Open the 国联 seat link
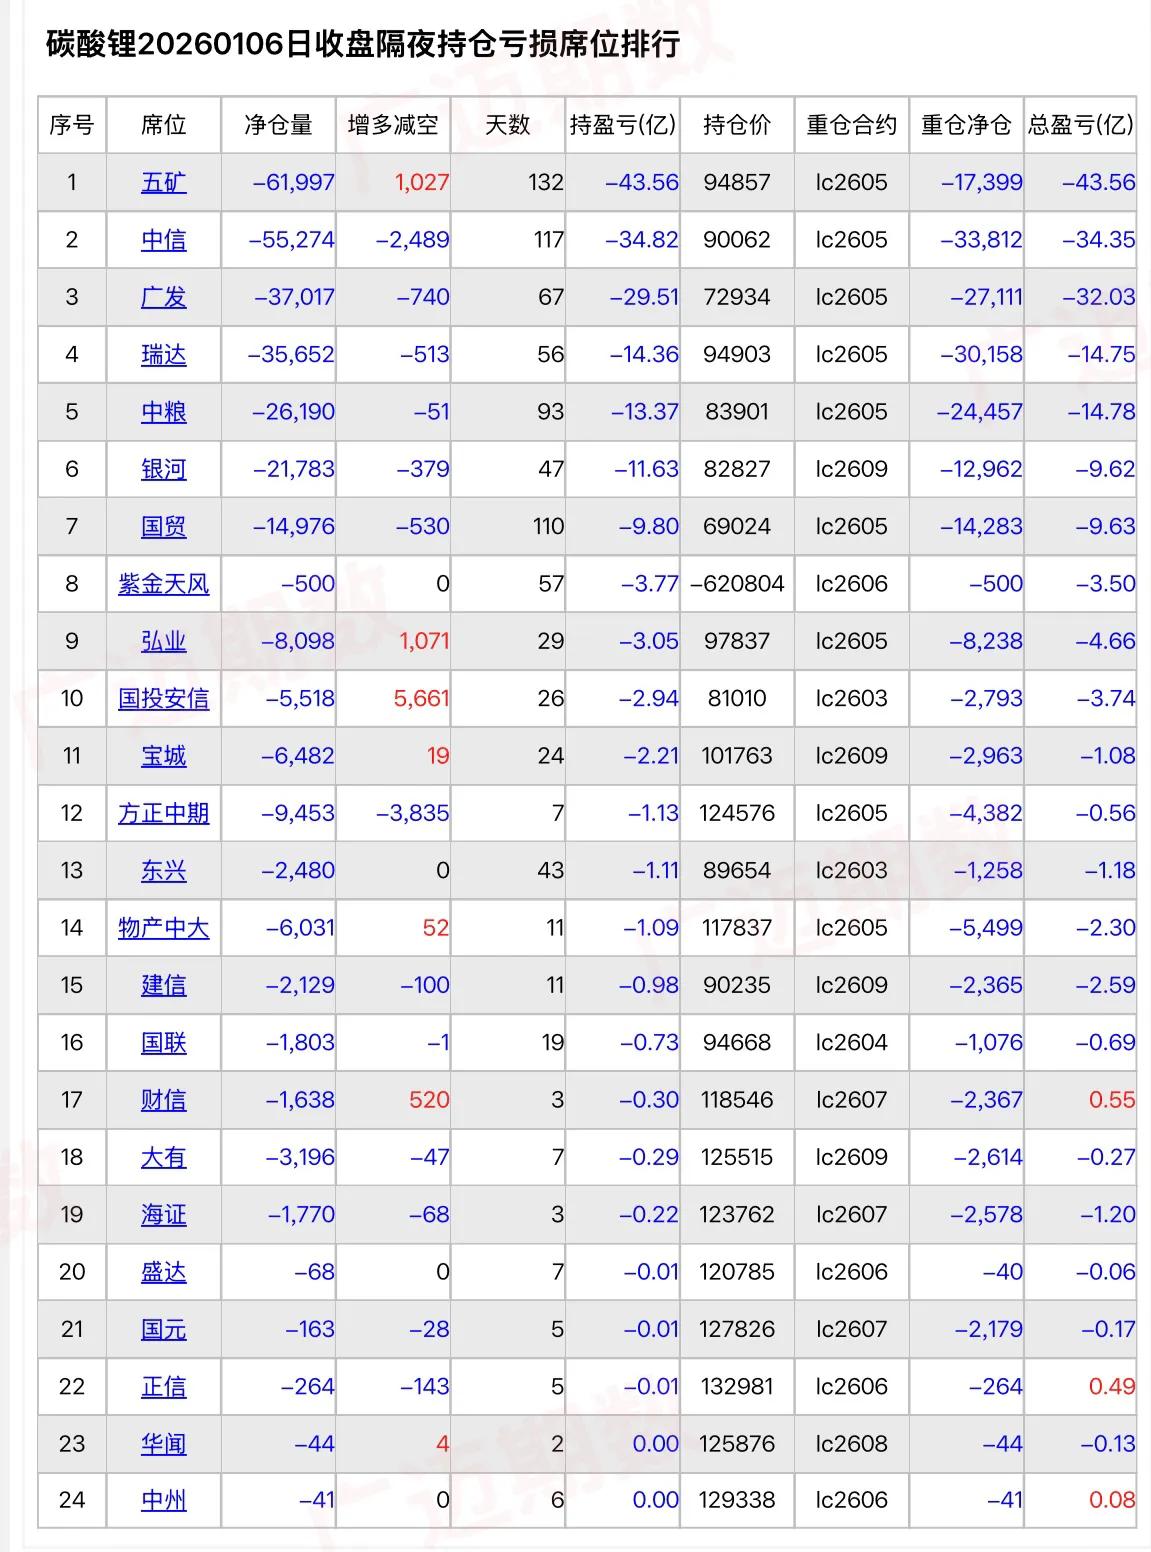Viewport: 1151px width, 1552px height. [x=163, y=1043]
